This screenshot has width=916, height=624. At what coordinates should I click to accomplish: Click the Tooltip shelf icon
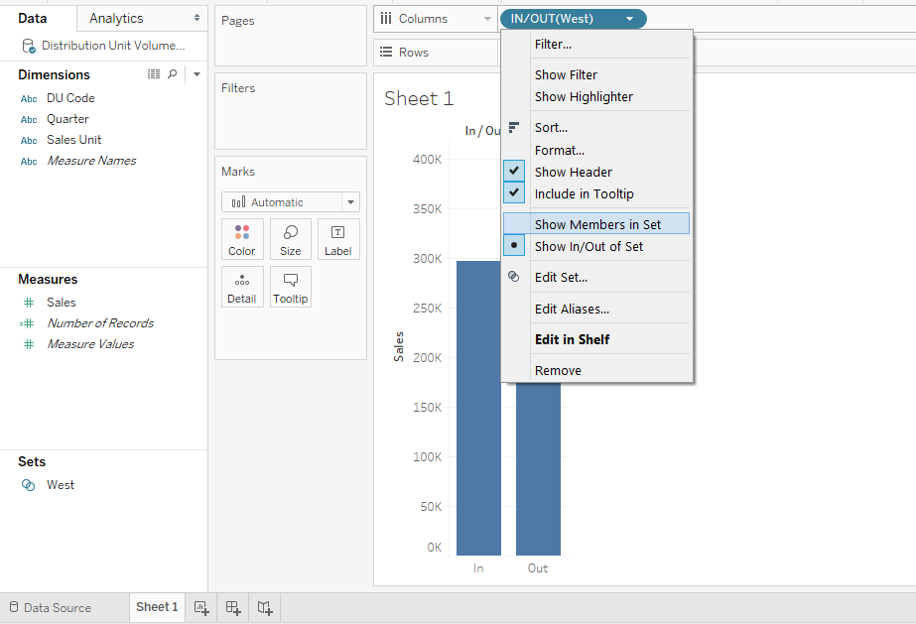click(290, 286)
